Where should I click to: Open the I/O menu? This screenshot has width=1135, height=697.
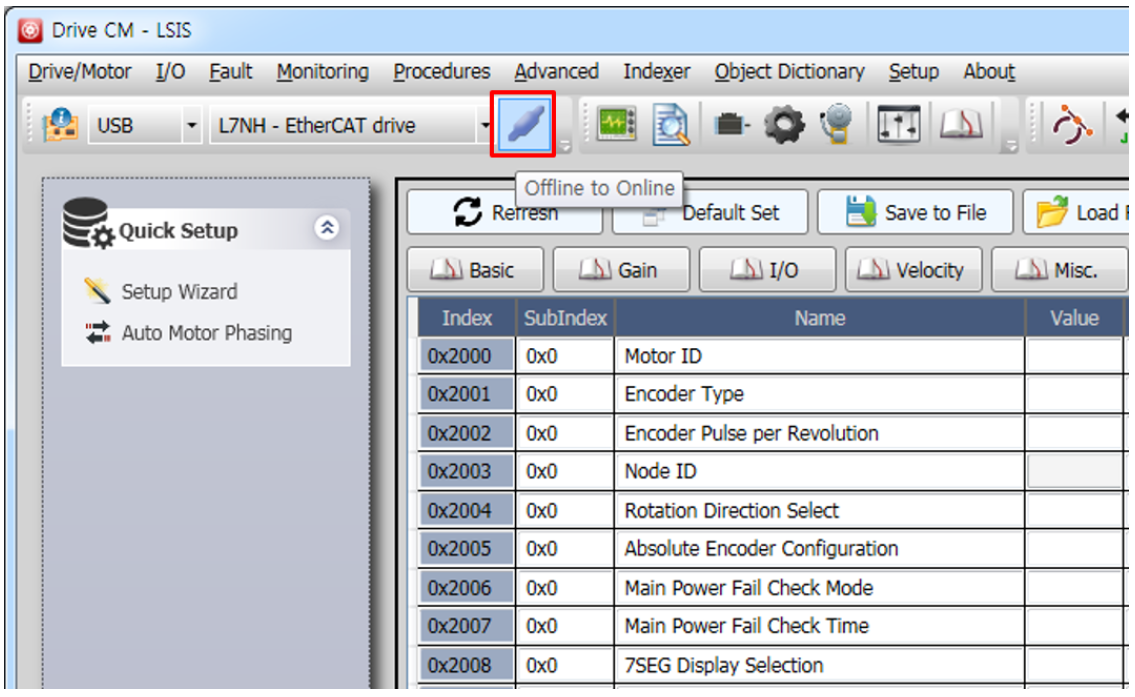coord(170,72)
